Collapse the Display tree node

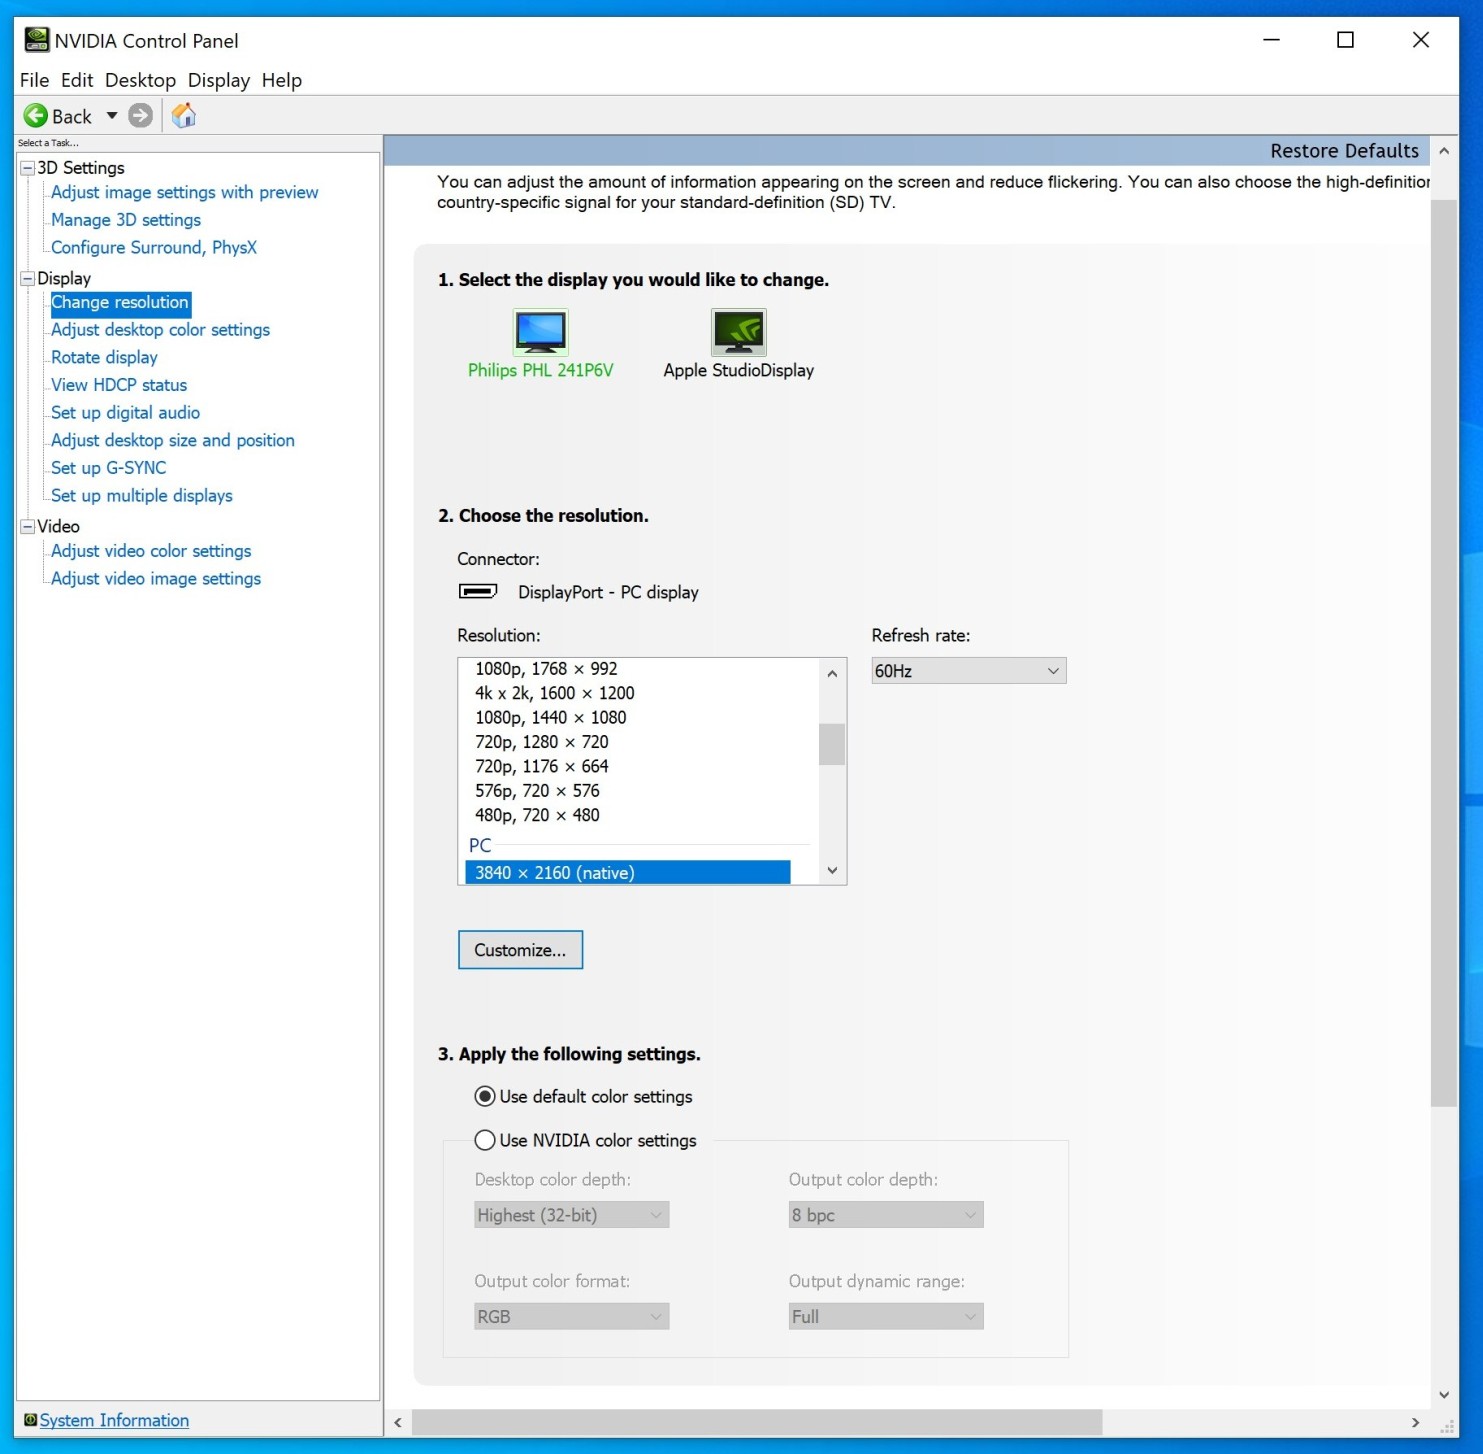pos(28,278)
